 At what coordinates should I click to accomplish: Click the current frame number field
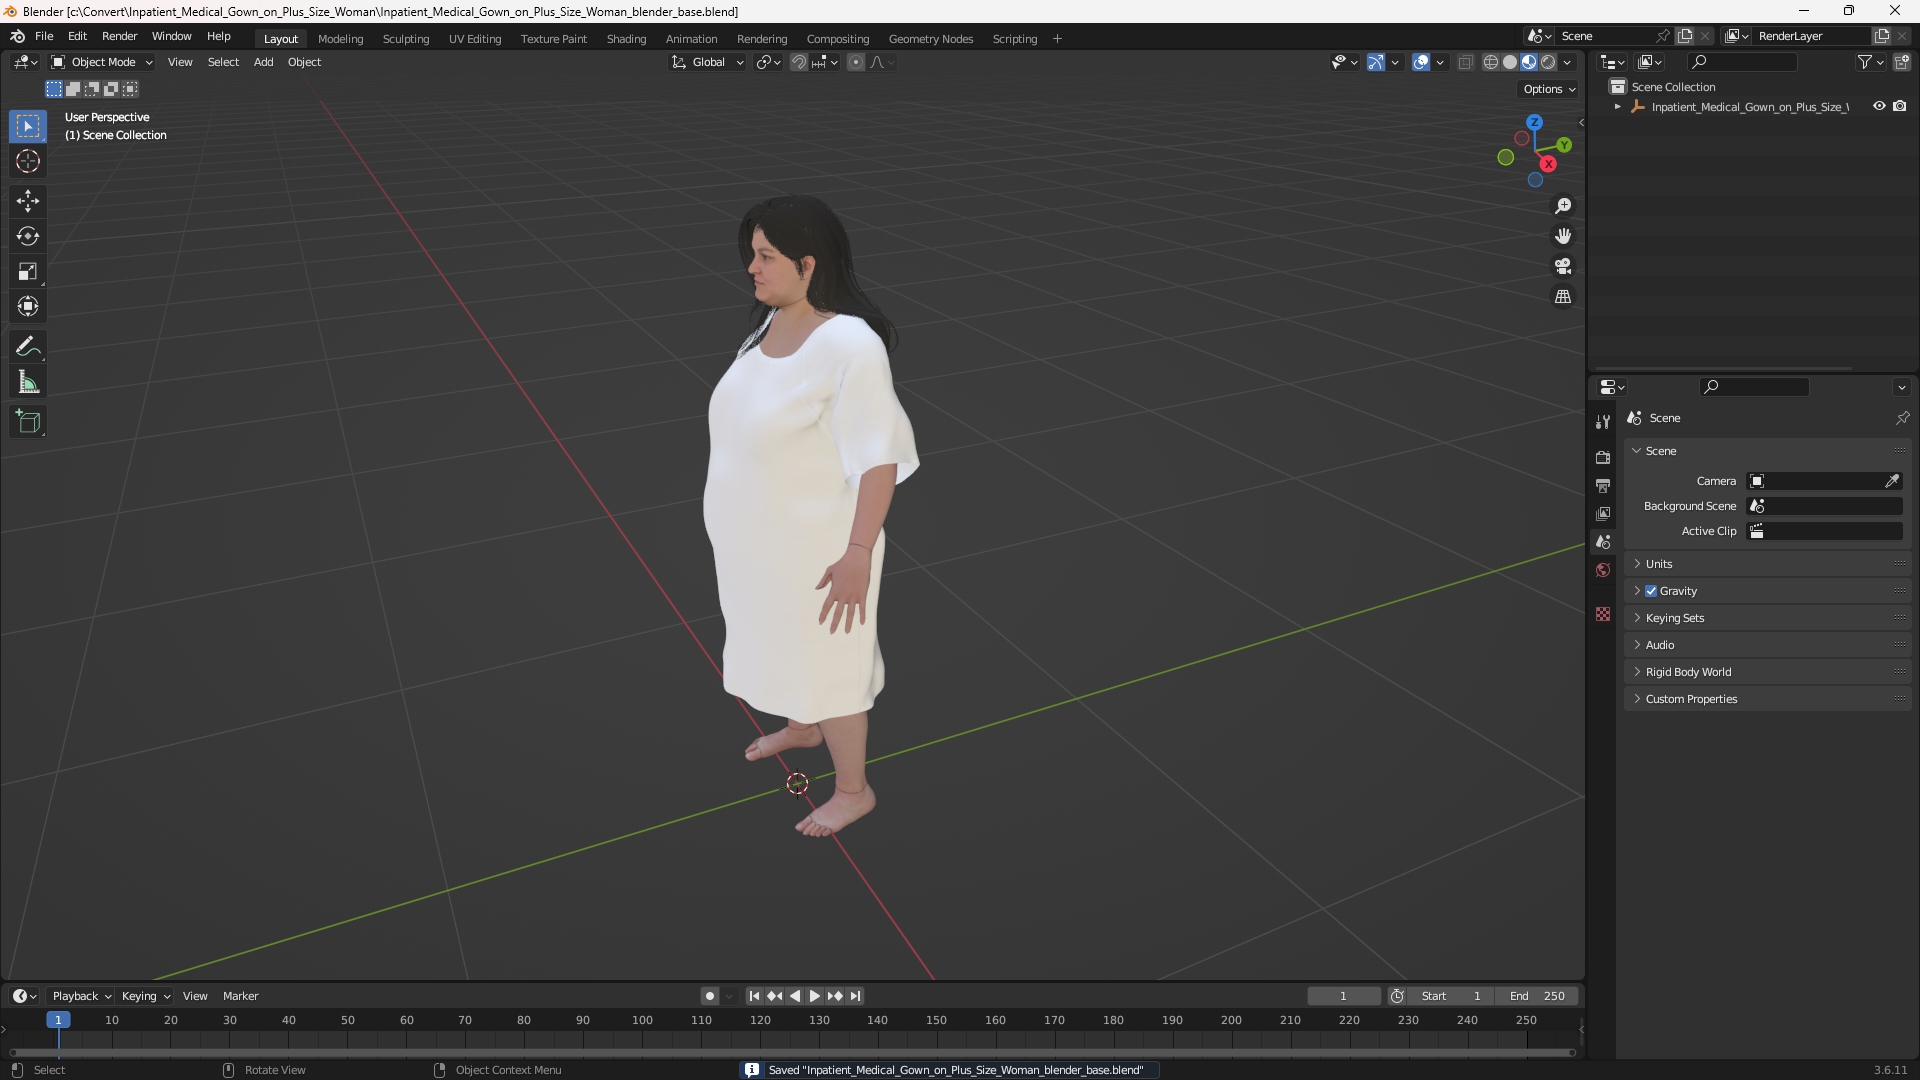pyautogui.click(x=1343, y=996)
